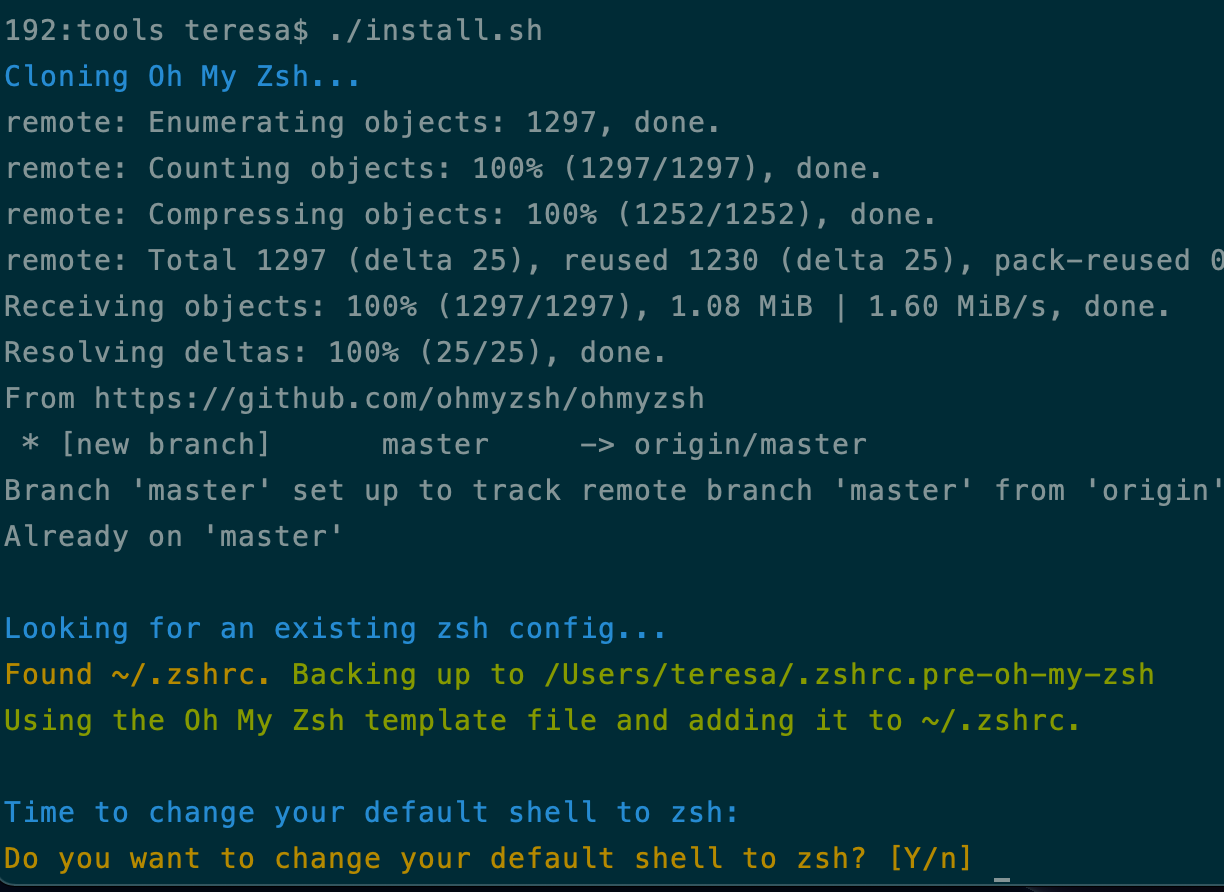Viewport: 1224px width, 892px height.
Task: Click the "Already on 'master'" line
Action: pos(174,537)
